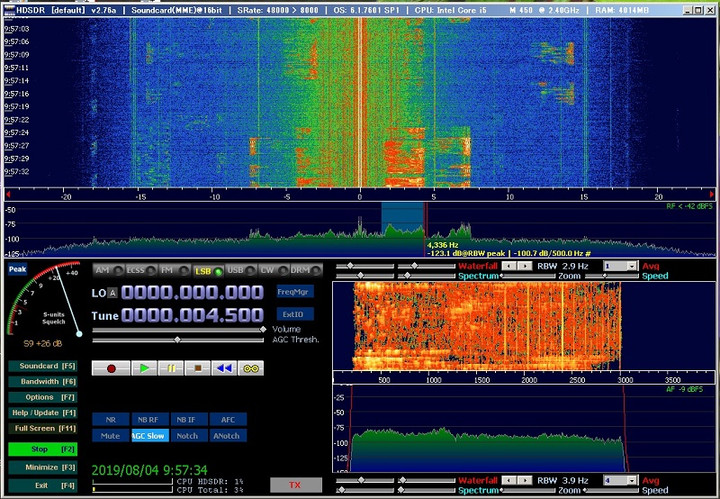Viewport: 720px width, 499px height.
Task: Adjust the lower Zoom slider
Action: pyautogui.click(x=529, y=490)
